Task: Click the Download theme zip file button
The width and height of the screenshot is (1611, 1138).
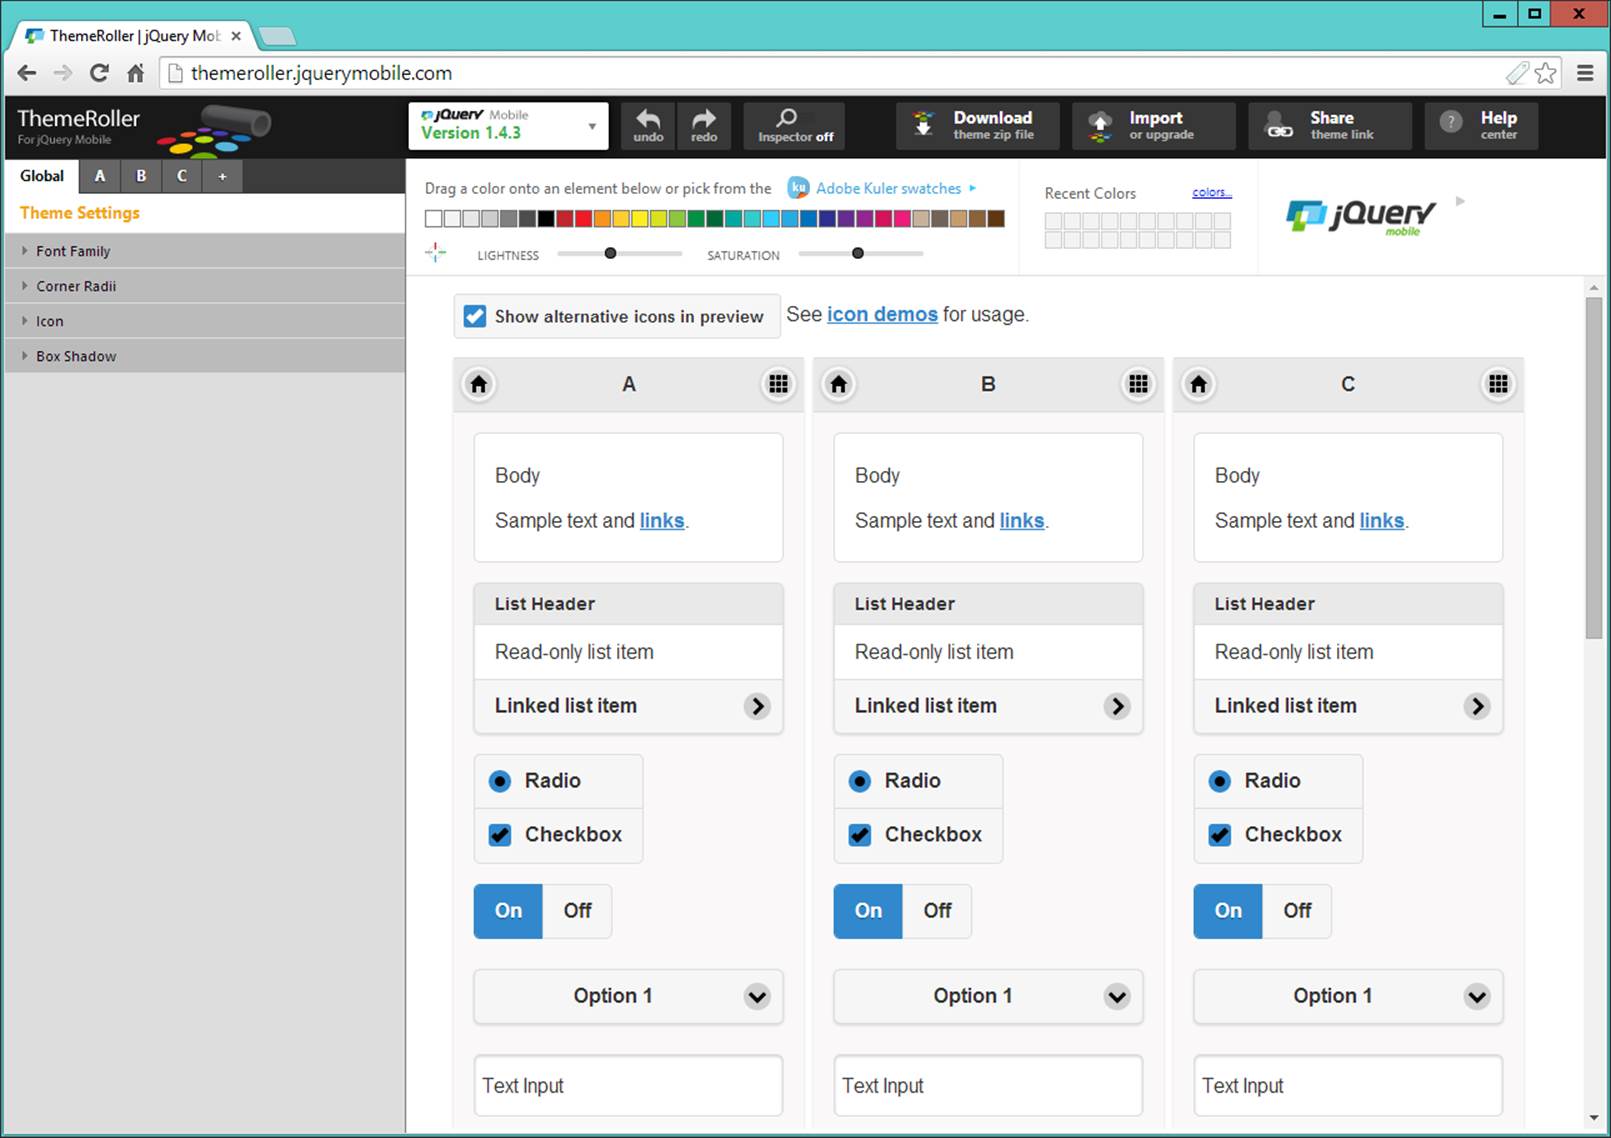Action: point(977,126)
